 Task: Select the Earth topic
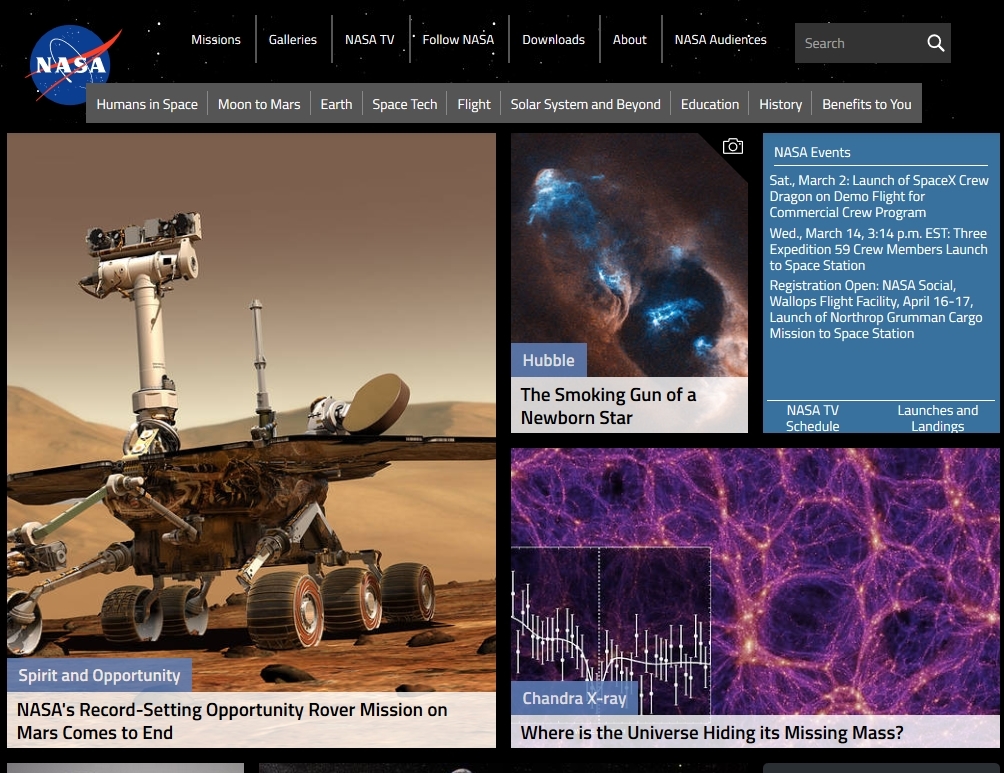point(336,104)
